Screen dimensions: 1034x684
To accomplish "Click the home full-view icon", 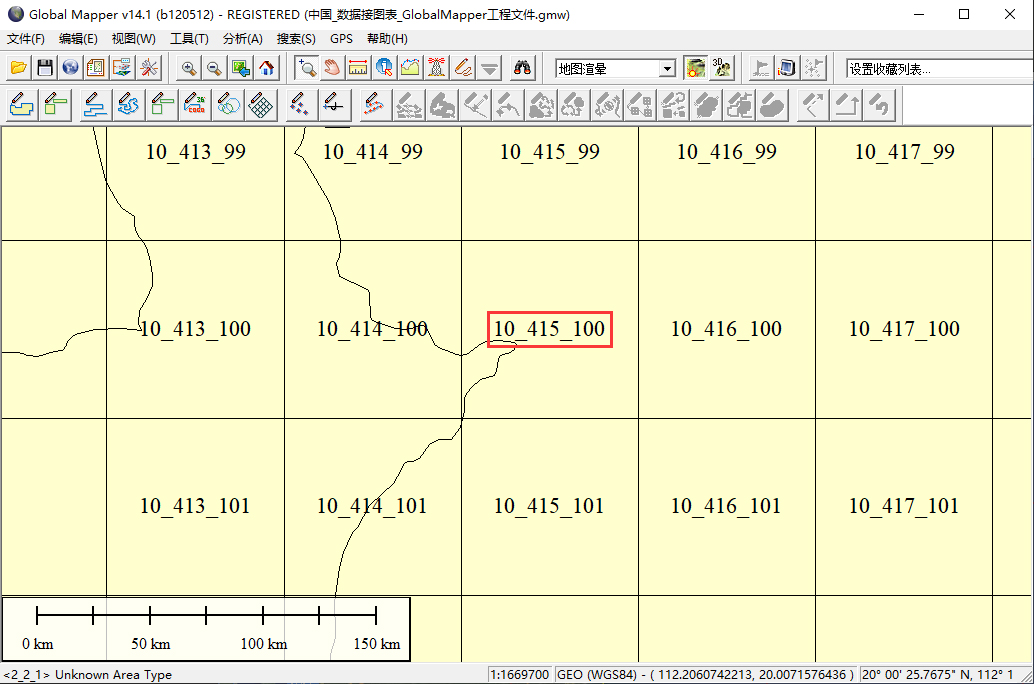I will tap(267, 68).
